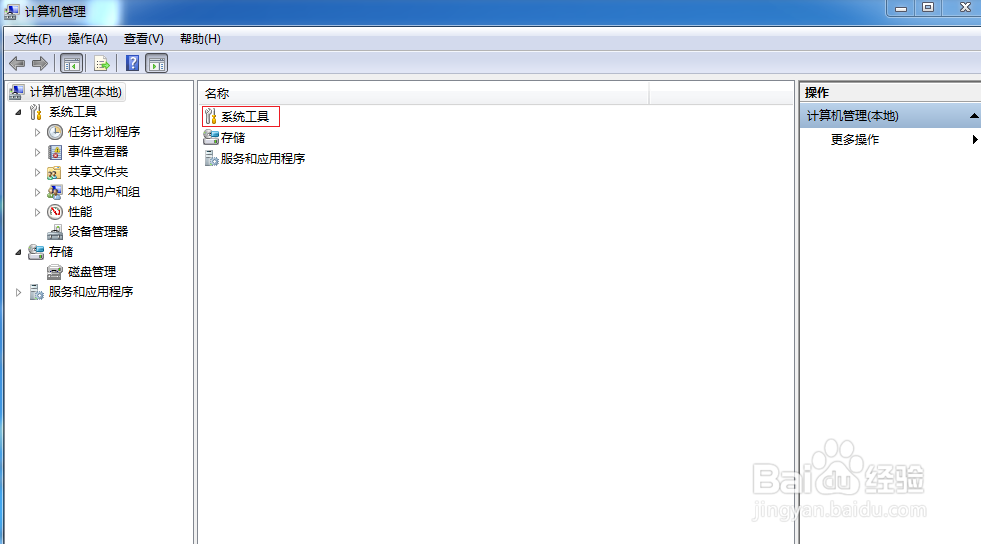The image size is (981, 544).
Task: Click the 存储 storage icon in tree
Action: pos(36,252)
